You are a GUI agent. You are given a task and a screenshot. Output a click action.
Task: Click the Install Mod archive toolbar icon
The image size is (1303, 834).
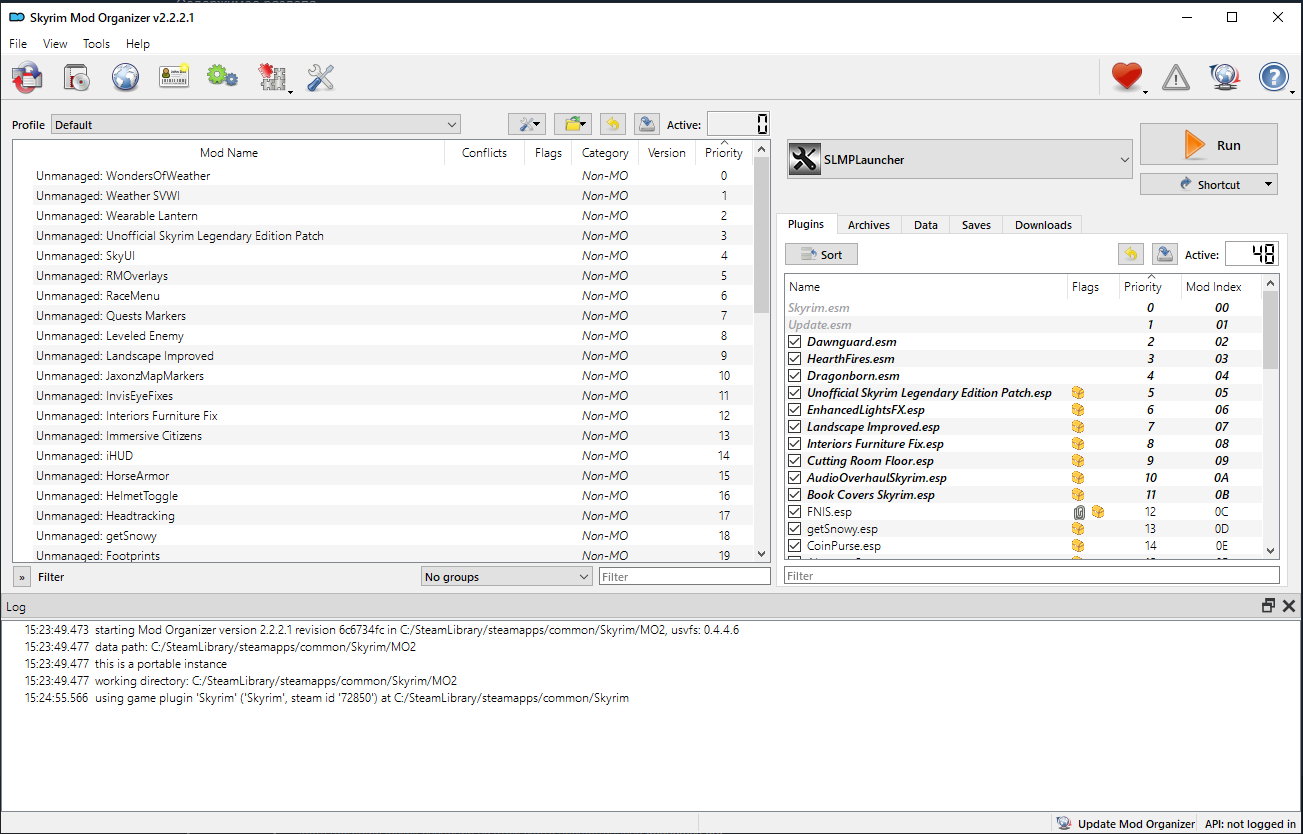click(77, 77)
